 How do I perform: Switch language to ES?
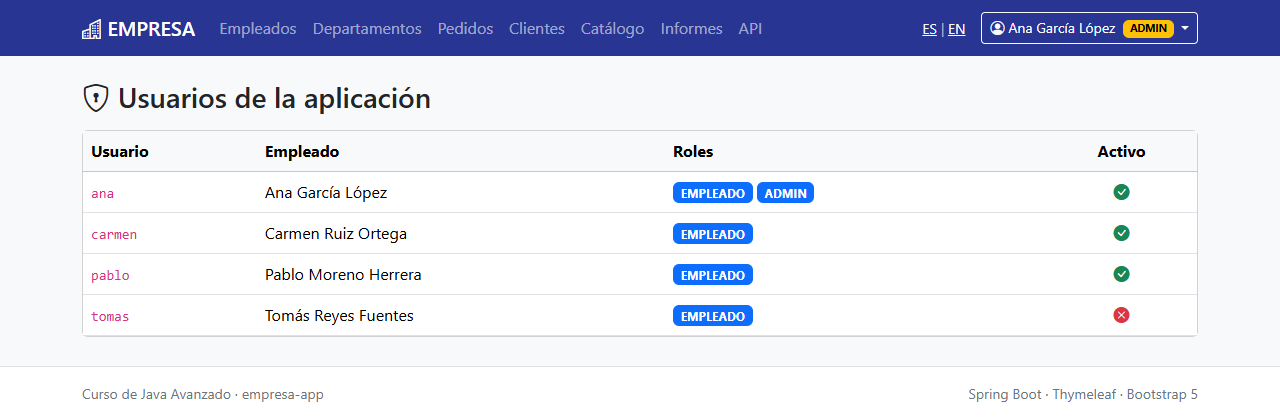point(930,29)
